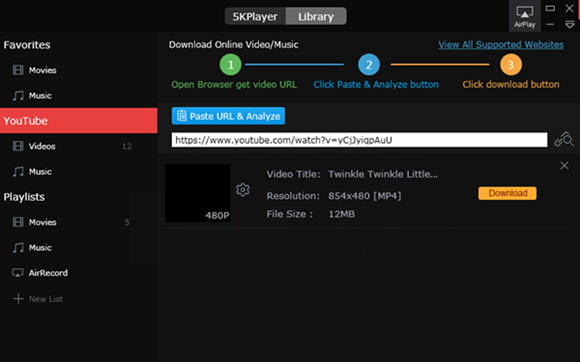Close the 5KPlayer window
The image size is (580, 362).
click(x=570, y=8)
